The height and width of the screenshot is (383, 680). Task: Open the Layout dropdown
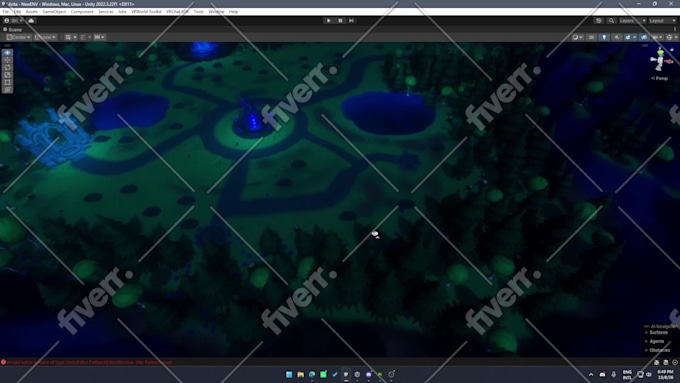pos(662,20)
